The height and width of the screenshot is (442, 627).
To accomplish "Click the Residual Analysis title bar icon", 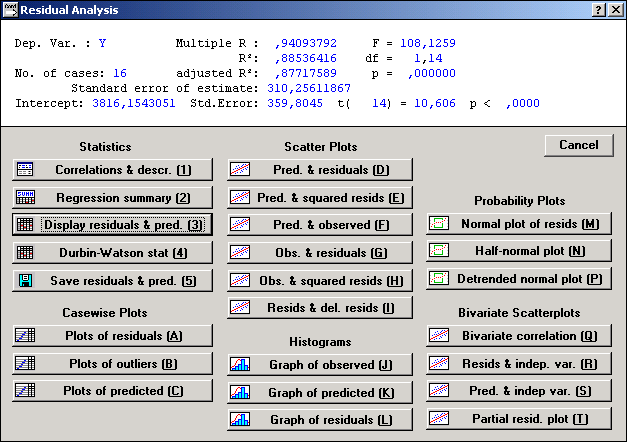I will click(x=10, y=10).
